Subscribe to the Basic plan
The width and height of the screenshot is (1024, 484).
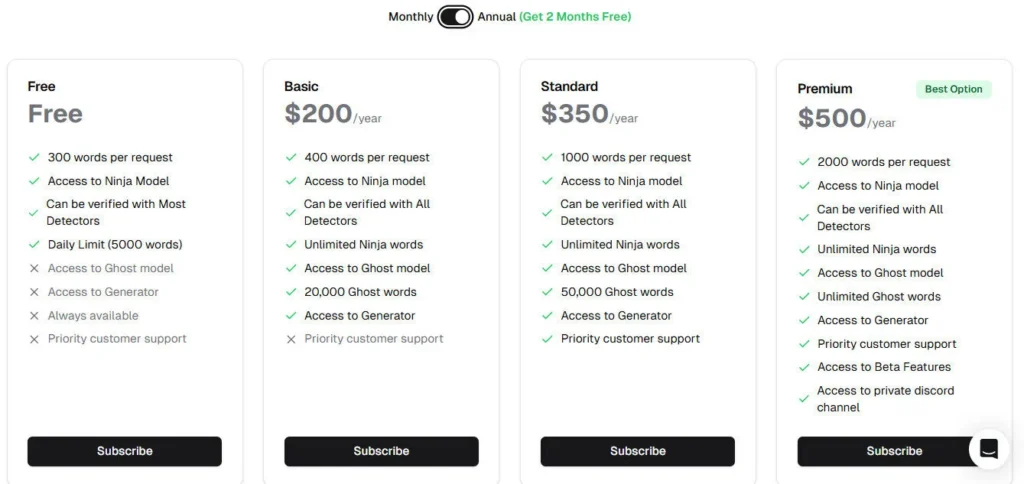[381, 451]
